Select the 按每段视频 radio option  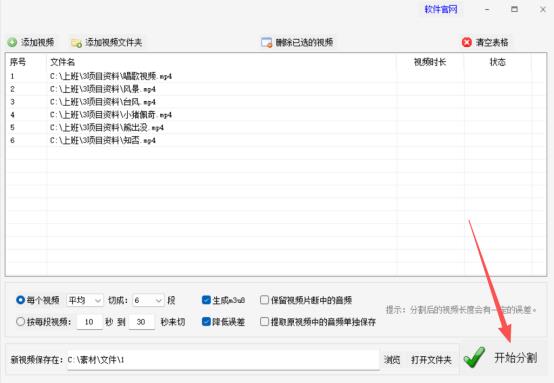pyautogui.click(x=20, y=322)
